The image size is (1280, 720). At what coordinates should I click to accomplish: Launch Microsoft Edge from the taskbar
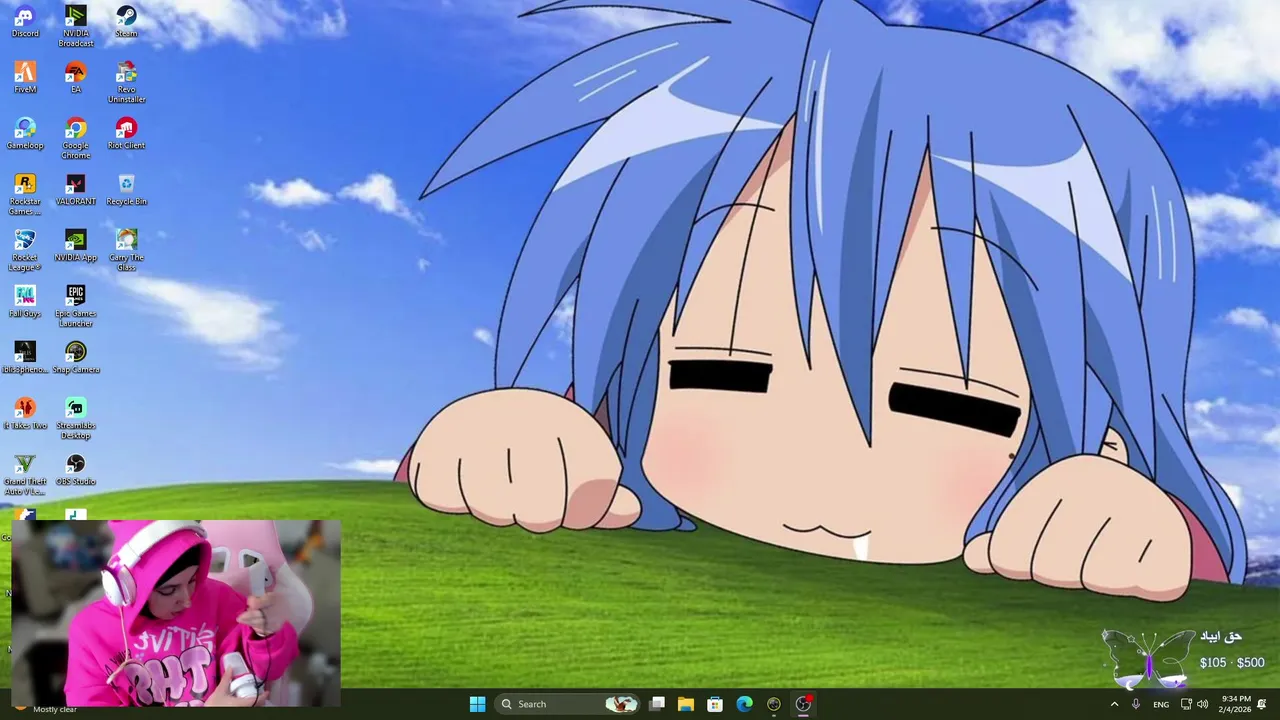[x=744, y=704]
